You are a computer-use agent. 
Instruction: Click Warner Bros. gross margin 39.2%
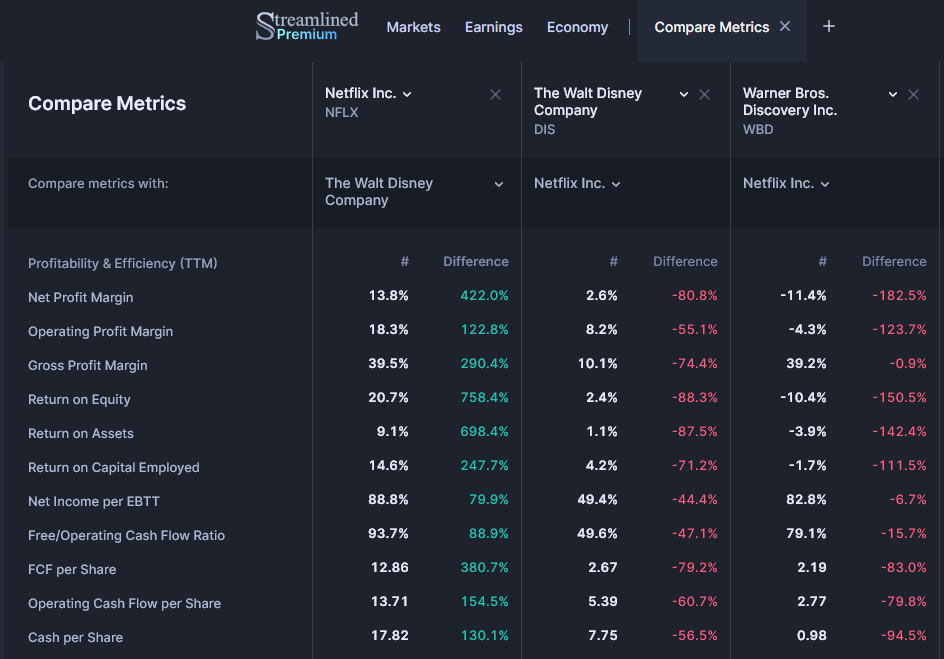click(x=806, y=364)
